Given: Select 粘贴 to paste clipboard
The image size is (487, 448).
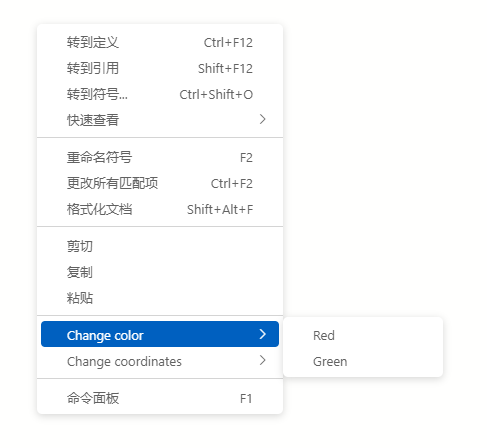Looking at the screenshot, I should point(160,298).
